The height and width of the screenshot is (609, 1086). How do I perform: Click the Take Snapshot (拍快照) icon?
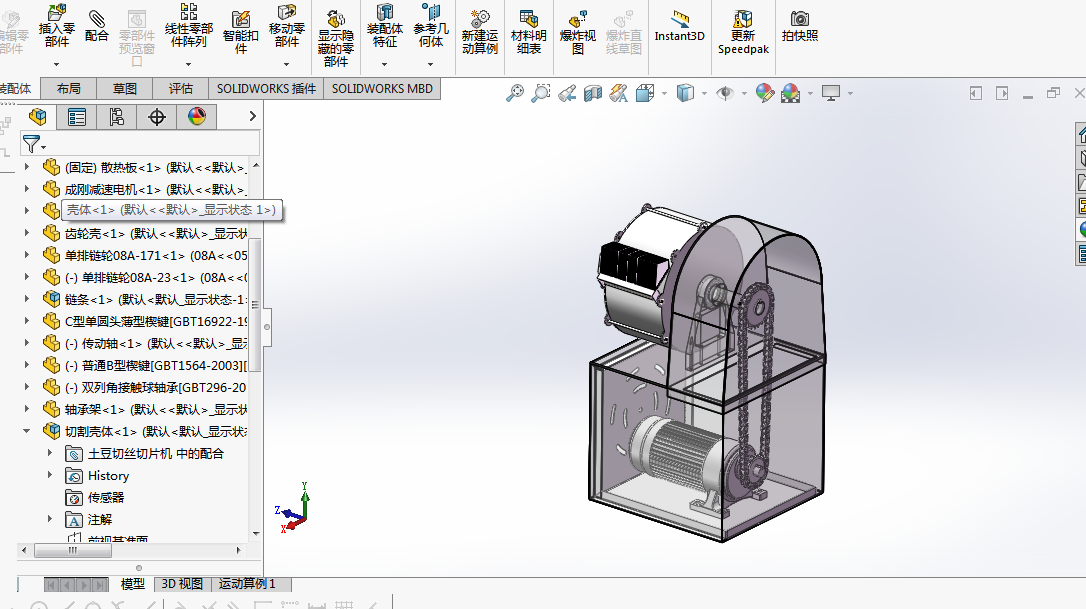[x=800, y=26]
